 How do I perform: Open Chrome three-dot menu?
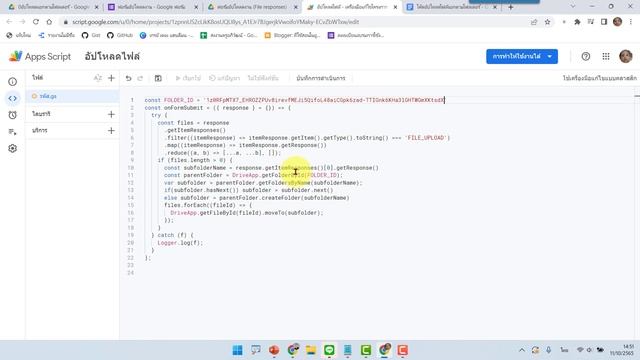click(x=631, y=22)
